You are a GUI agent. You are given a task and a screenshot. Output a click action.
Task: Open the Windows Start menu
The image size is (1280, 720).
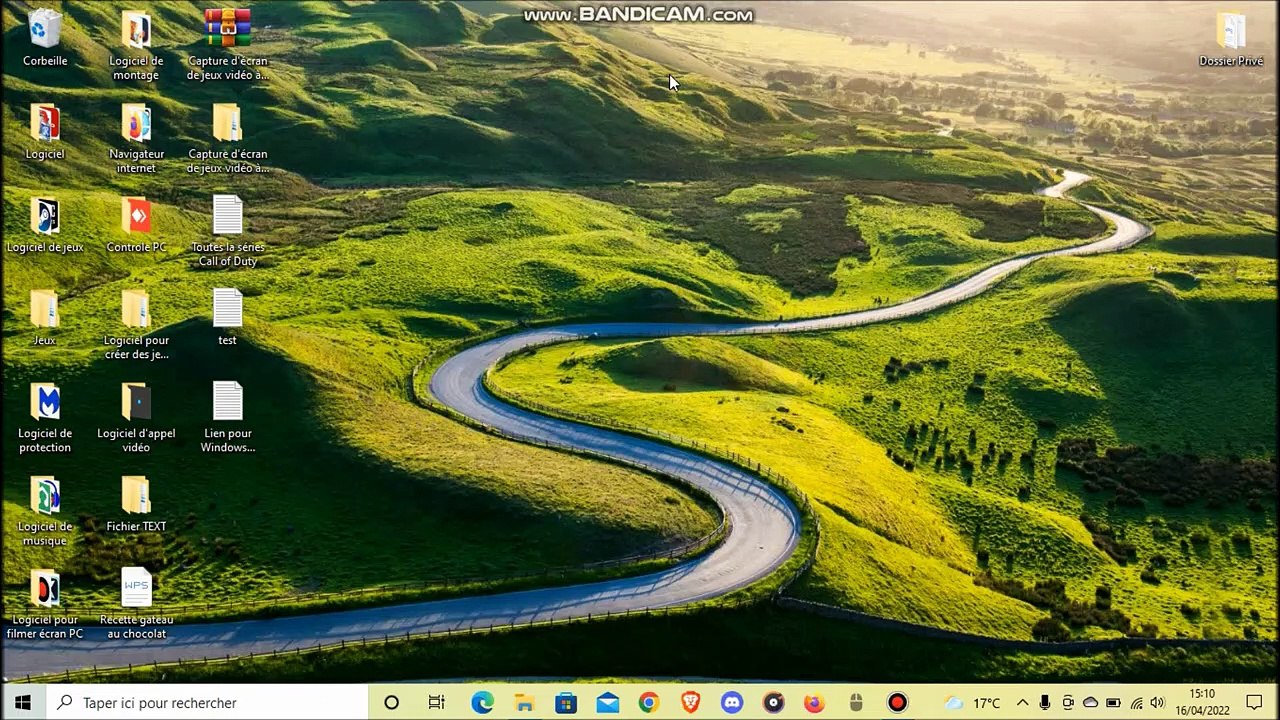pos(23,703)
